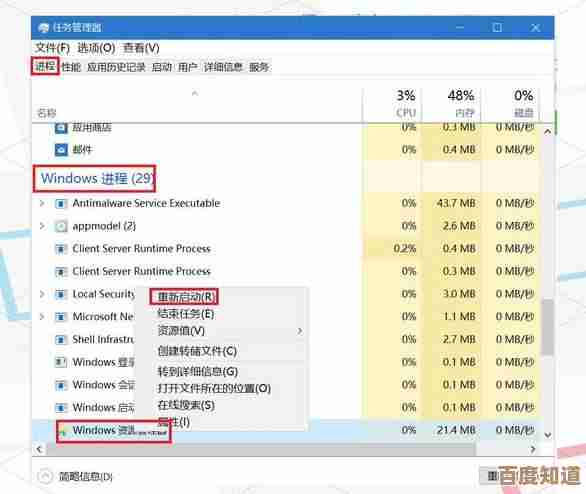Click the 简略信息(D) fewer details link

pos(86,476)
